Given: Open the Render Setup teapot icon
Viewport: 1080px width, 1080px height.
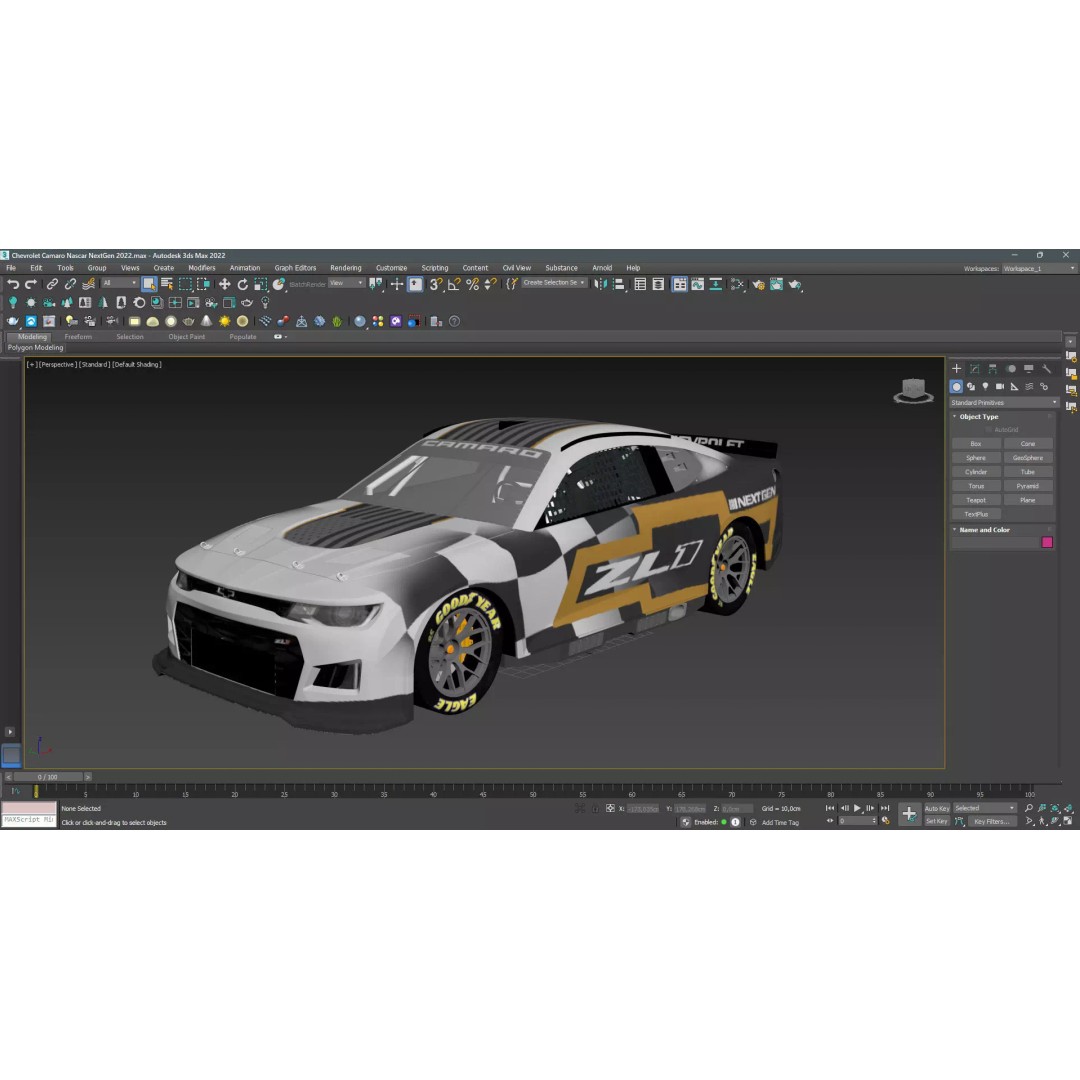Looking at the screenshot, I should (758, 284).
